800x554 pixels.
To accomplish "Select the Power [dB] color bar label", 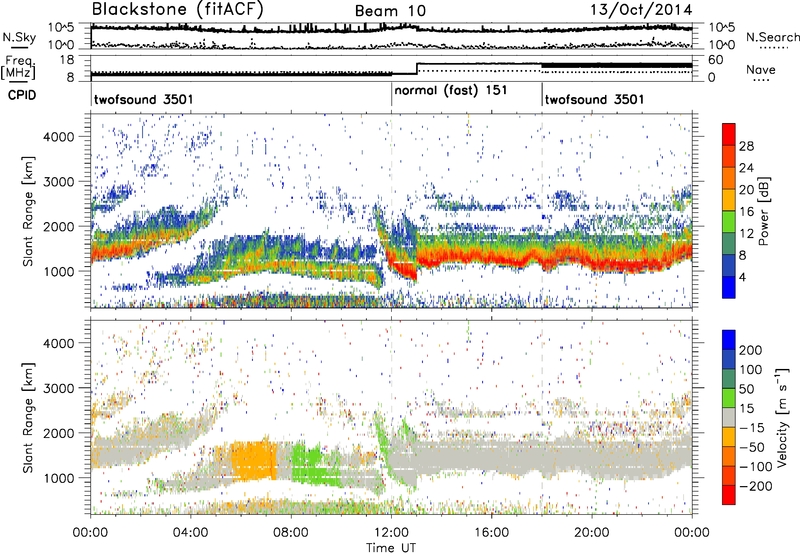I will point(765,211).
